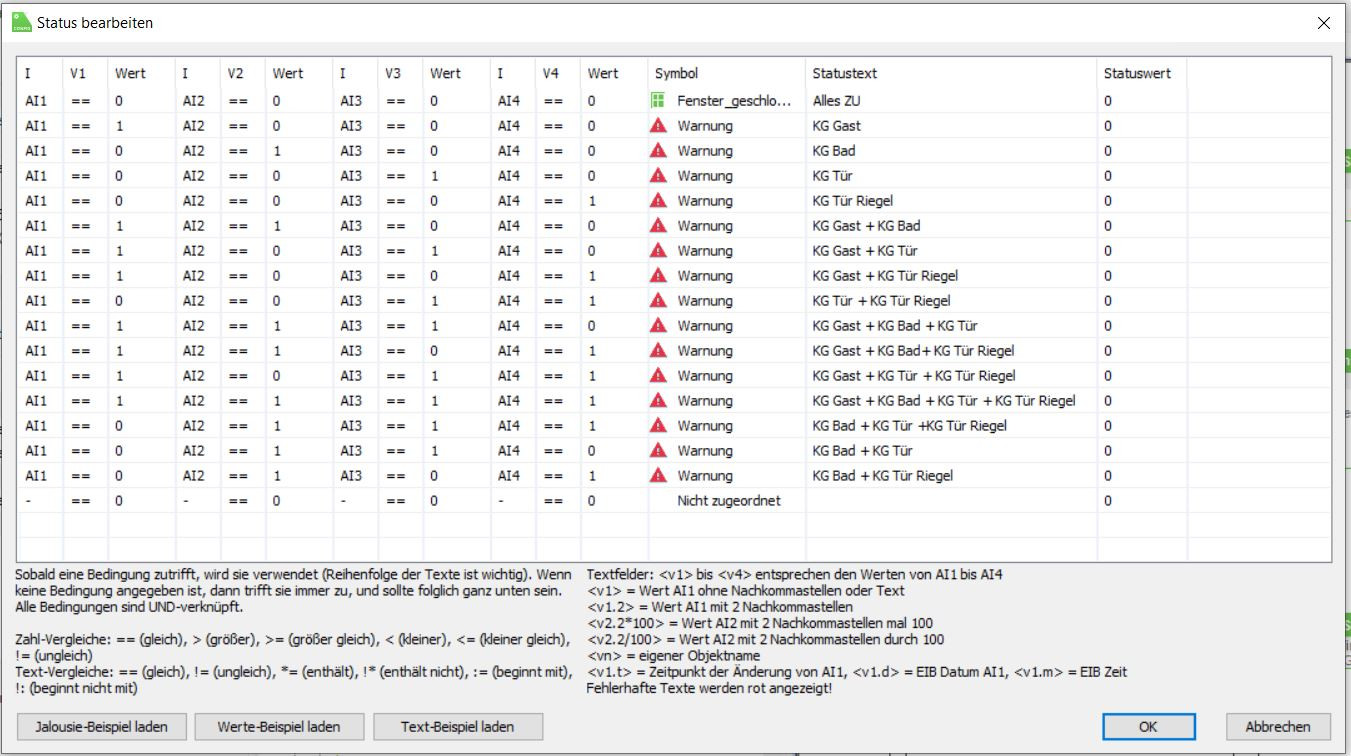Click the Werte-Beispiel laden button
1351x756 pixels.
tap(279, 727)
